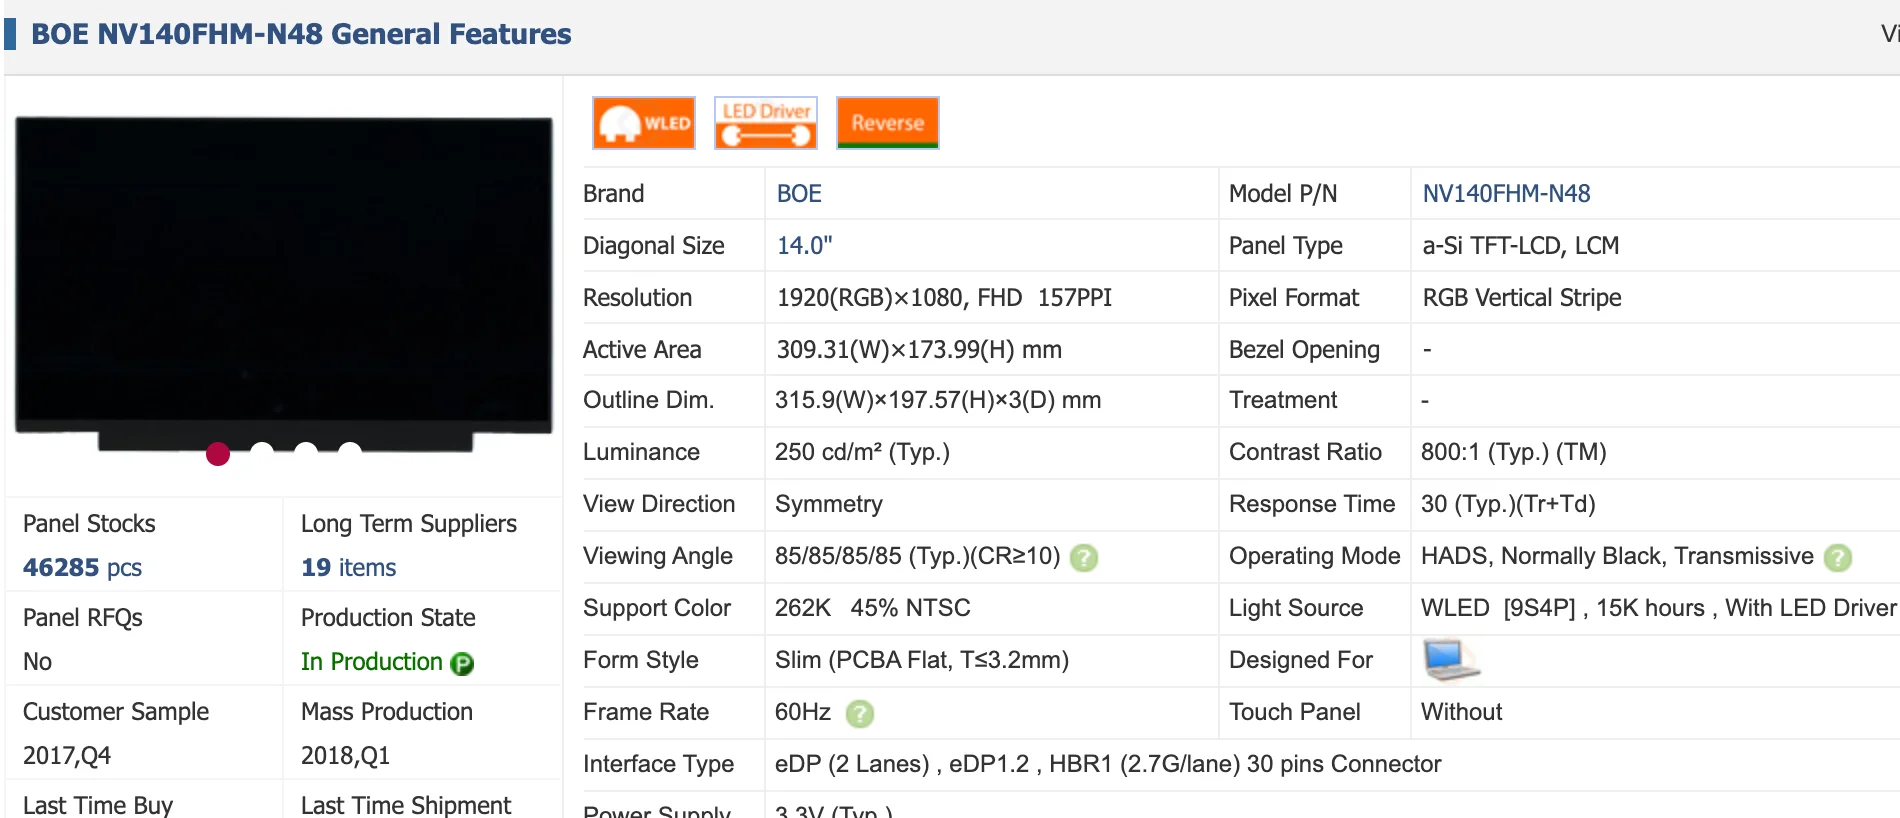Click the Last Time Buy label
This screenshot has height=818, width=1900.
(x=98, y=805)
